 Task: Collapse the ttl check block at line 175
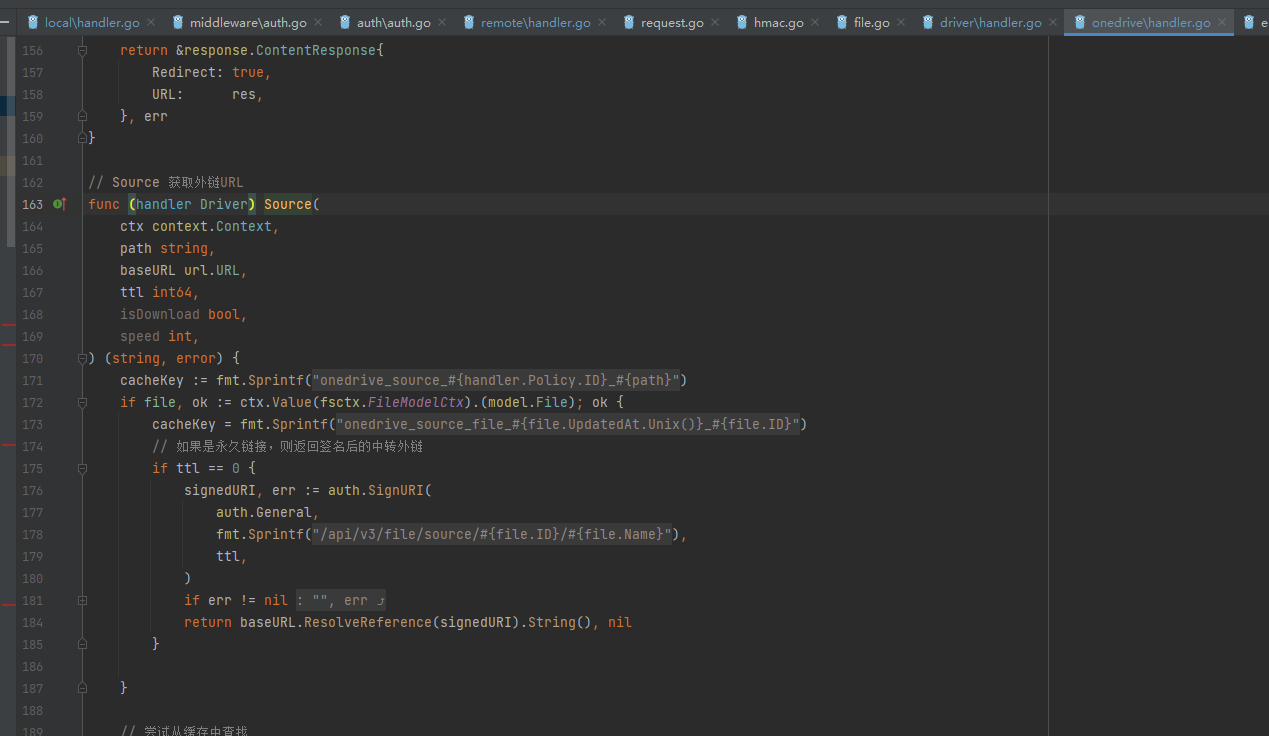(82, 468)
